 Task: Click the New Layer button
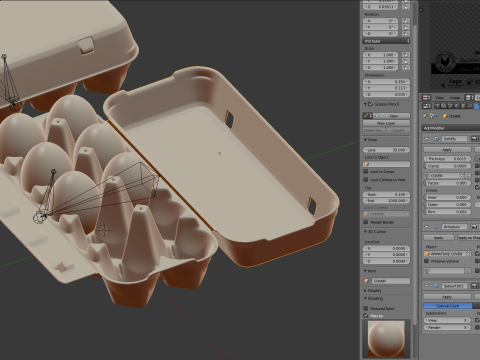[386, 123]
